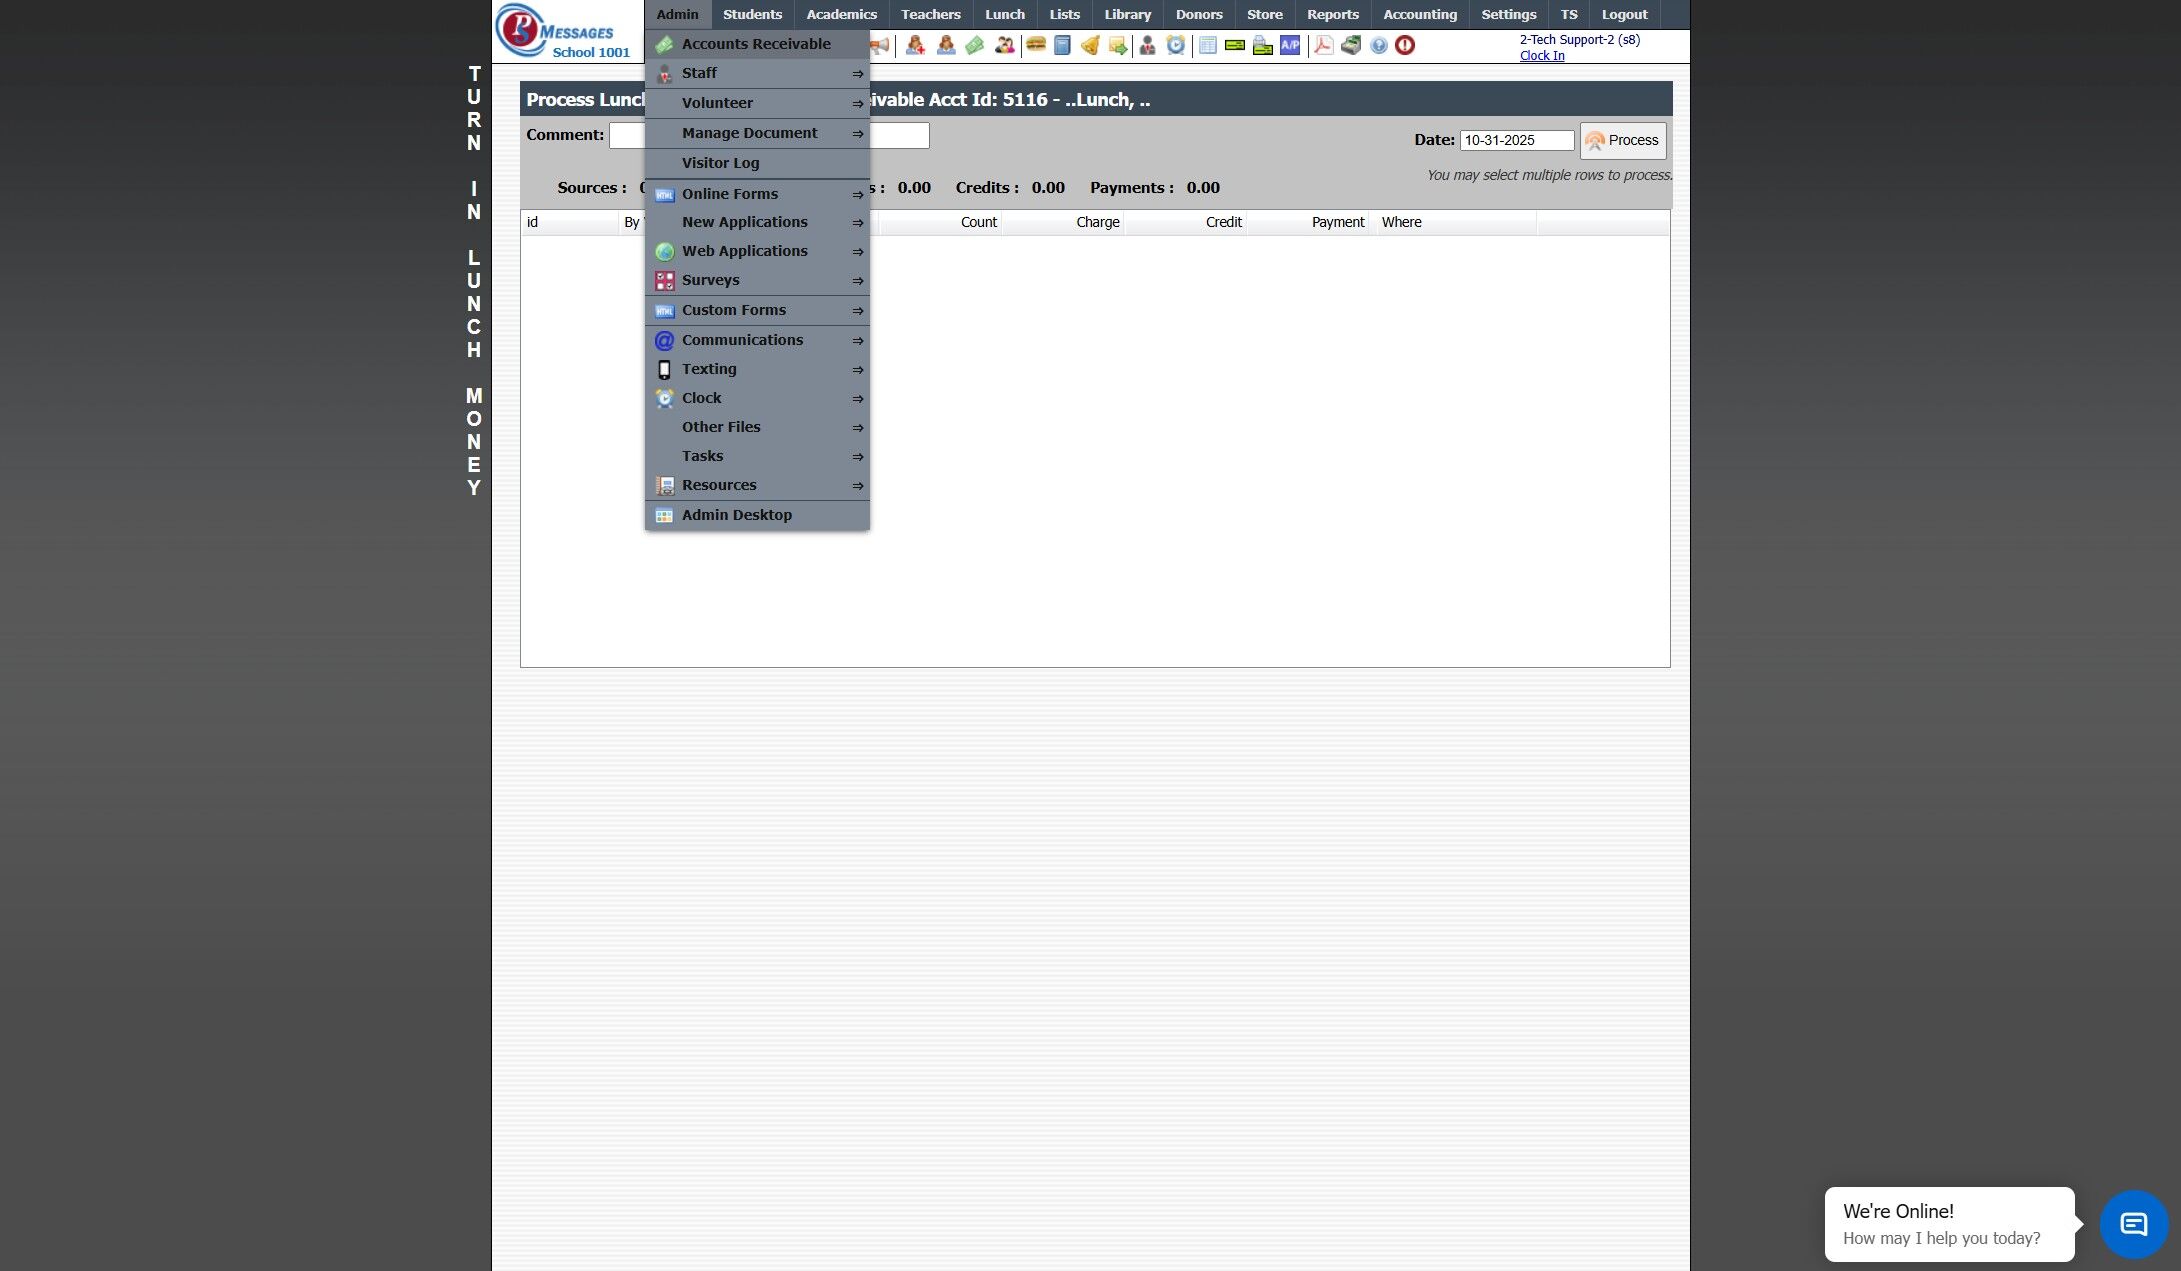The image size is (2181, 1271).
Task: Open the live chat bubble widget
Action: [x=2133, y=1224]
